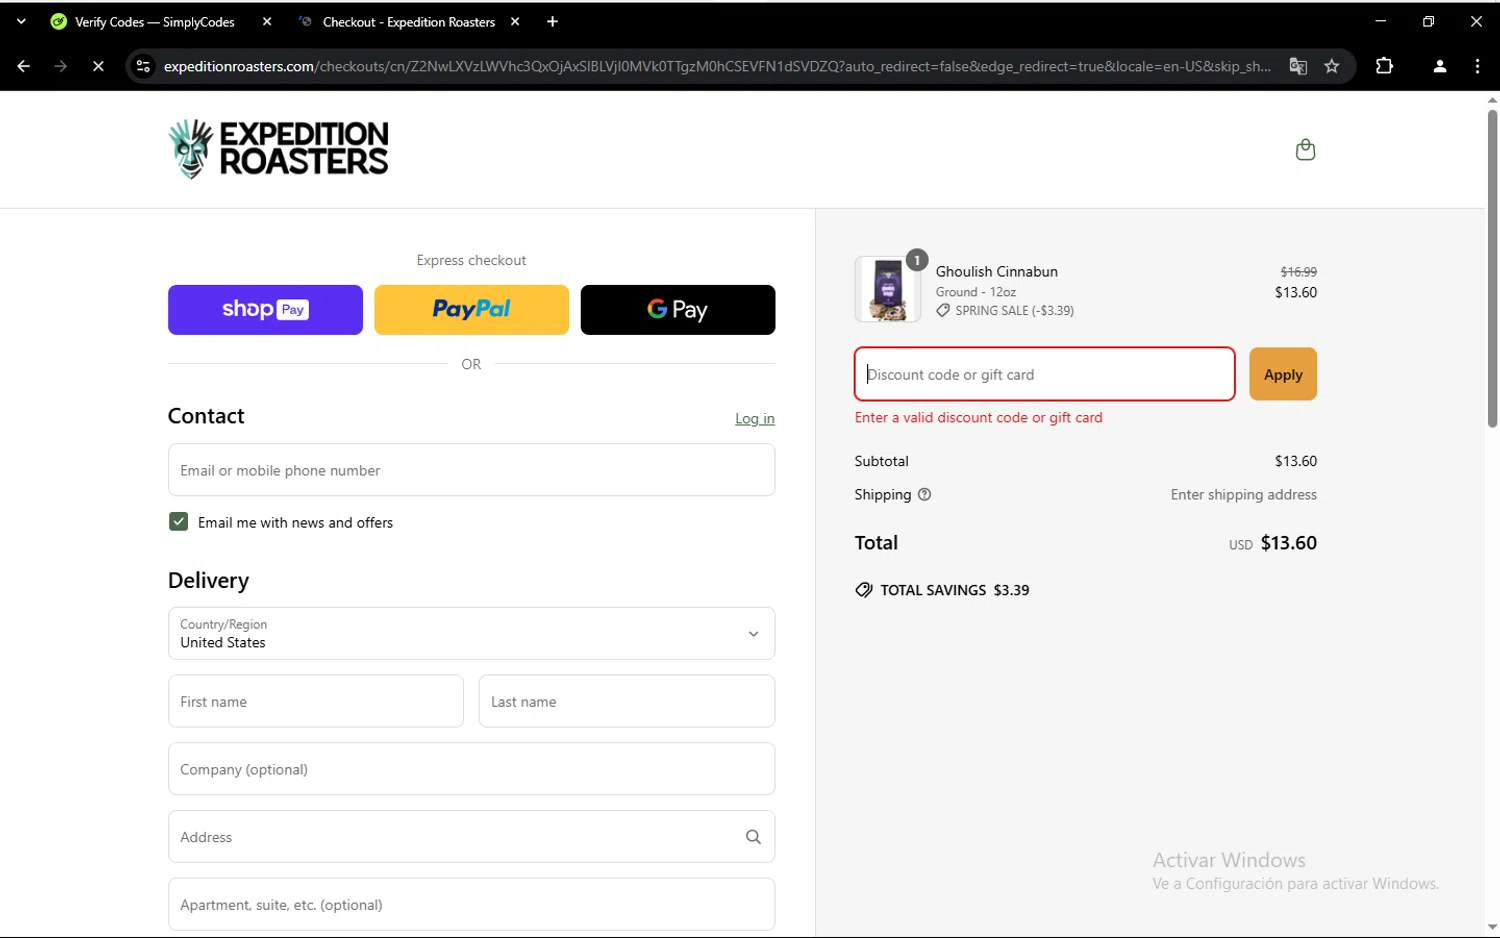1500x938 pixels.
Task: Click the Ghoulish Cinnabun product name
Action: pos(996,272)
